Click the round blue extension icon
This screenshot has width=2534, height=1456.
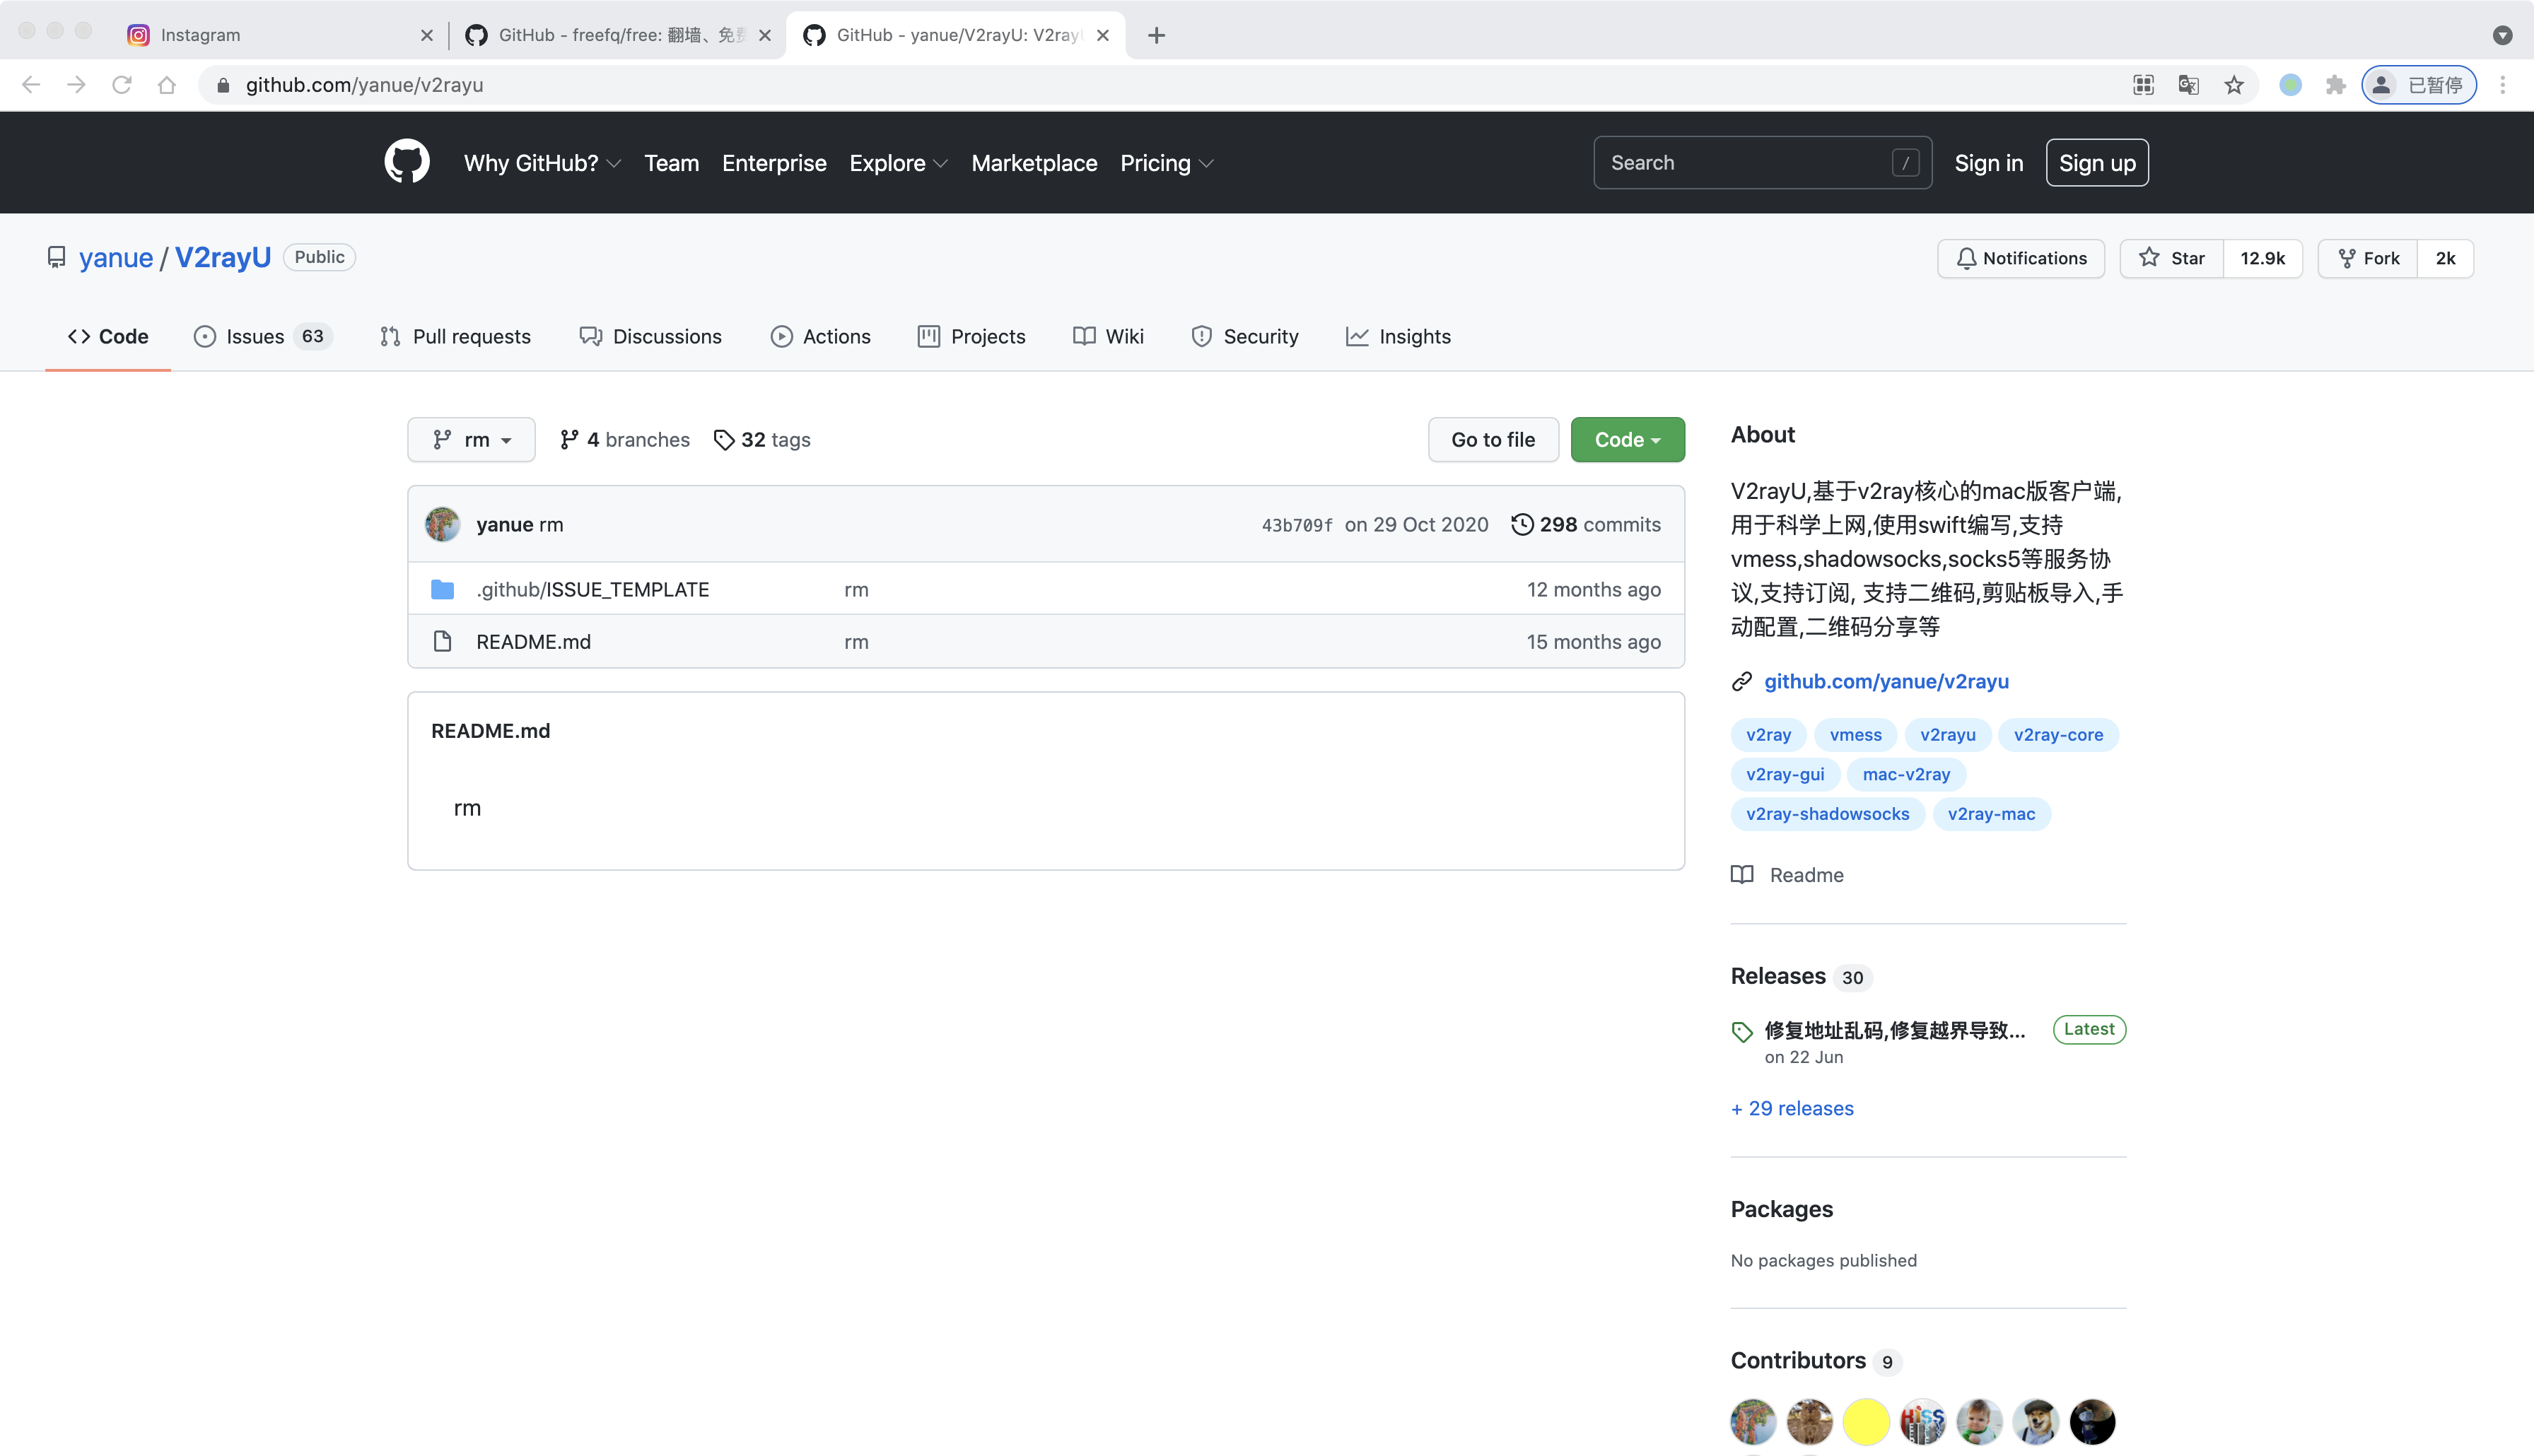coord(2290,85)
